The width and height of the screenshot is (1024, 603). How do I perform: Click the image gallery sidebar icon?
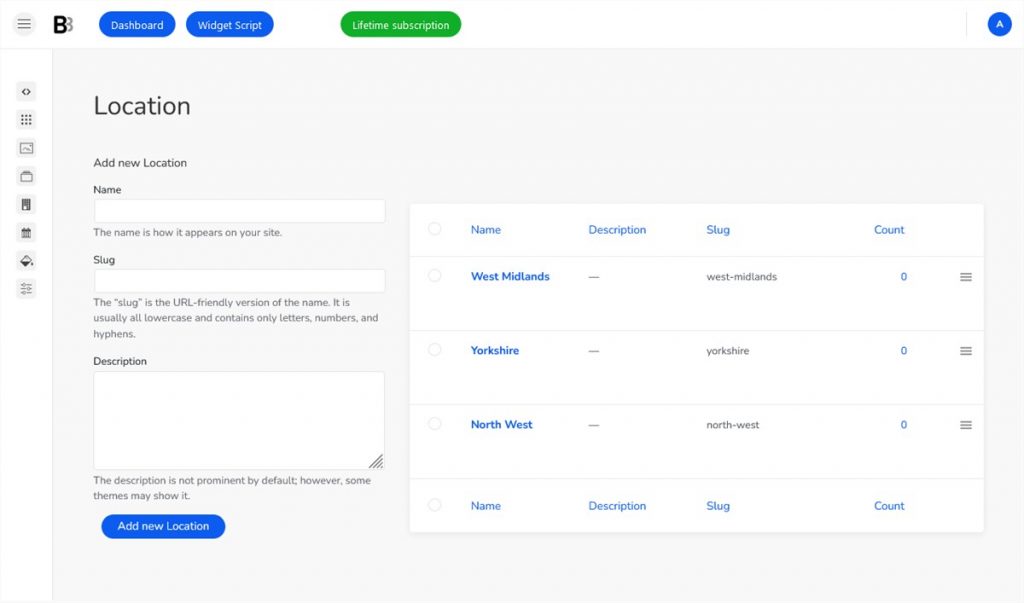click(x=25, y=147)
